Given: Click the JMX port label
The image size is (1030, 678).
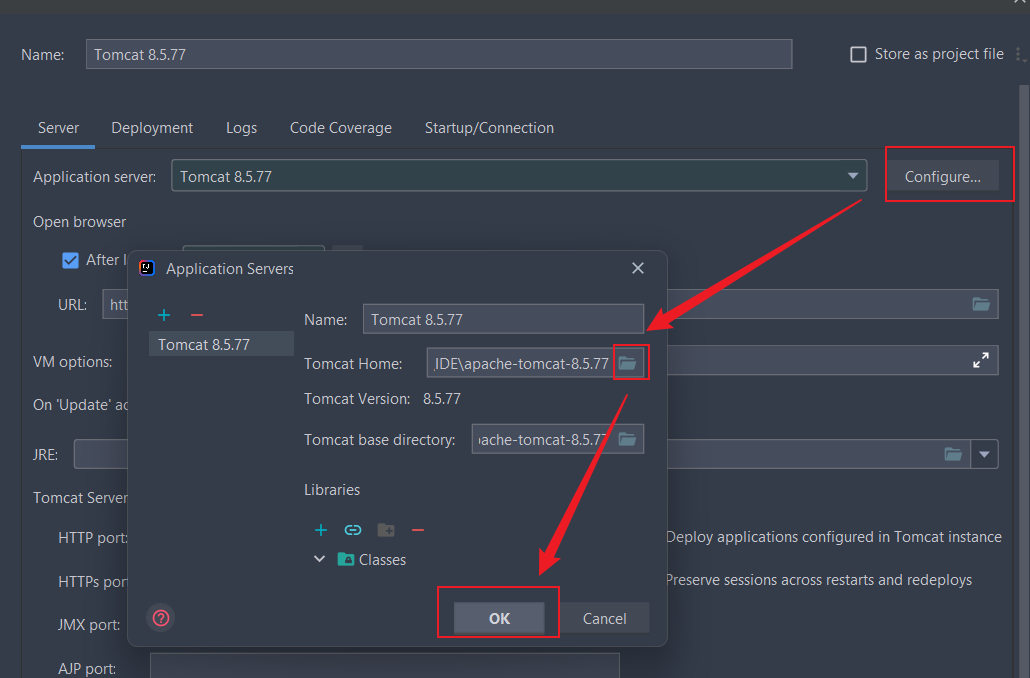Looking at the screenshot, I should [x=89, y=624].
